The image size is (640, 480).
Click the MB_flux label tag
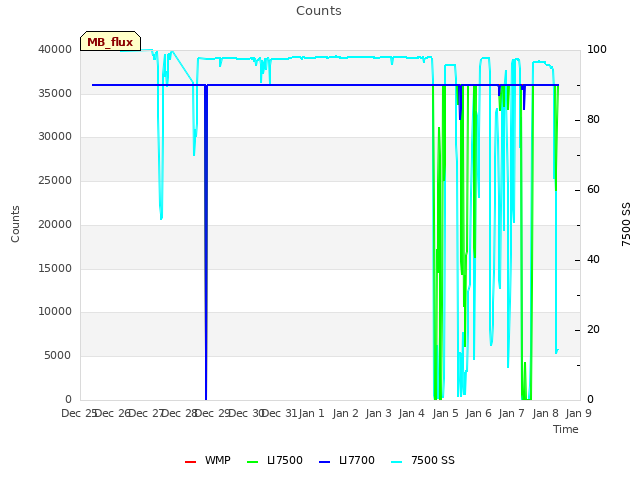click(111, 41)
